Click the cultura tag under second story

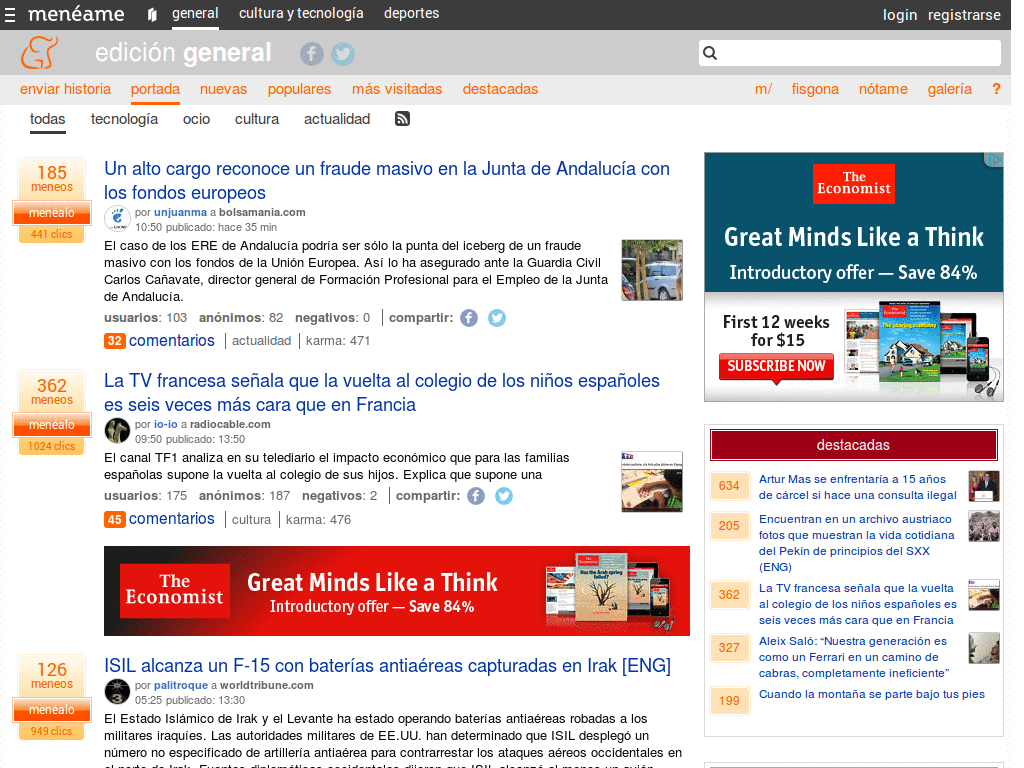click(251, 520)
